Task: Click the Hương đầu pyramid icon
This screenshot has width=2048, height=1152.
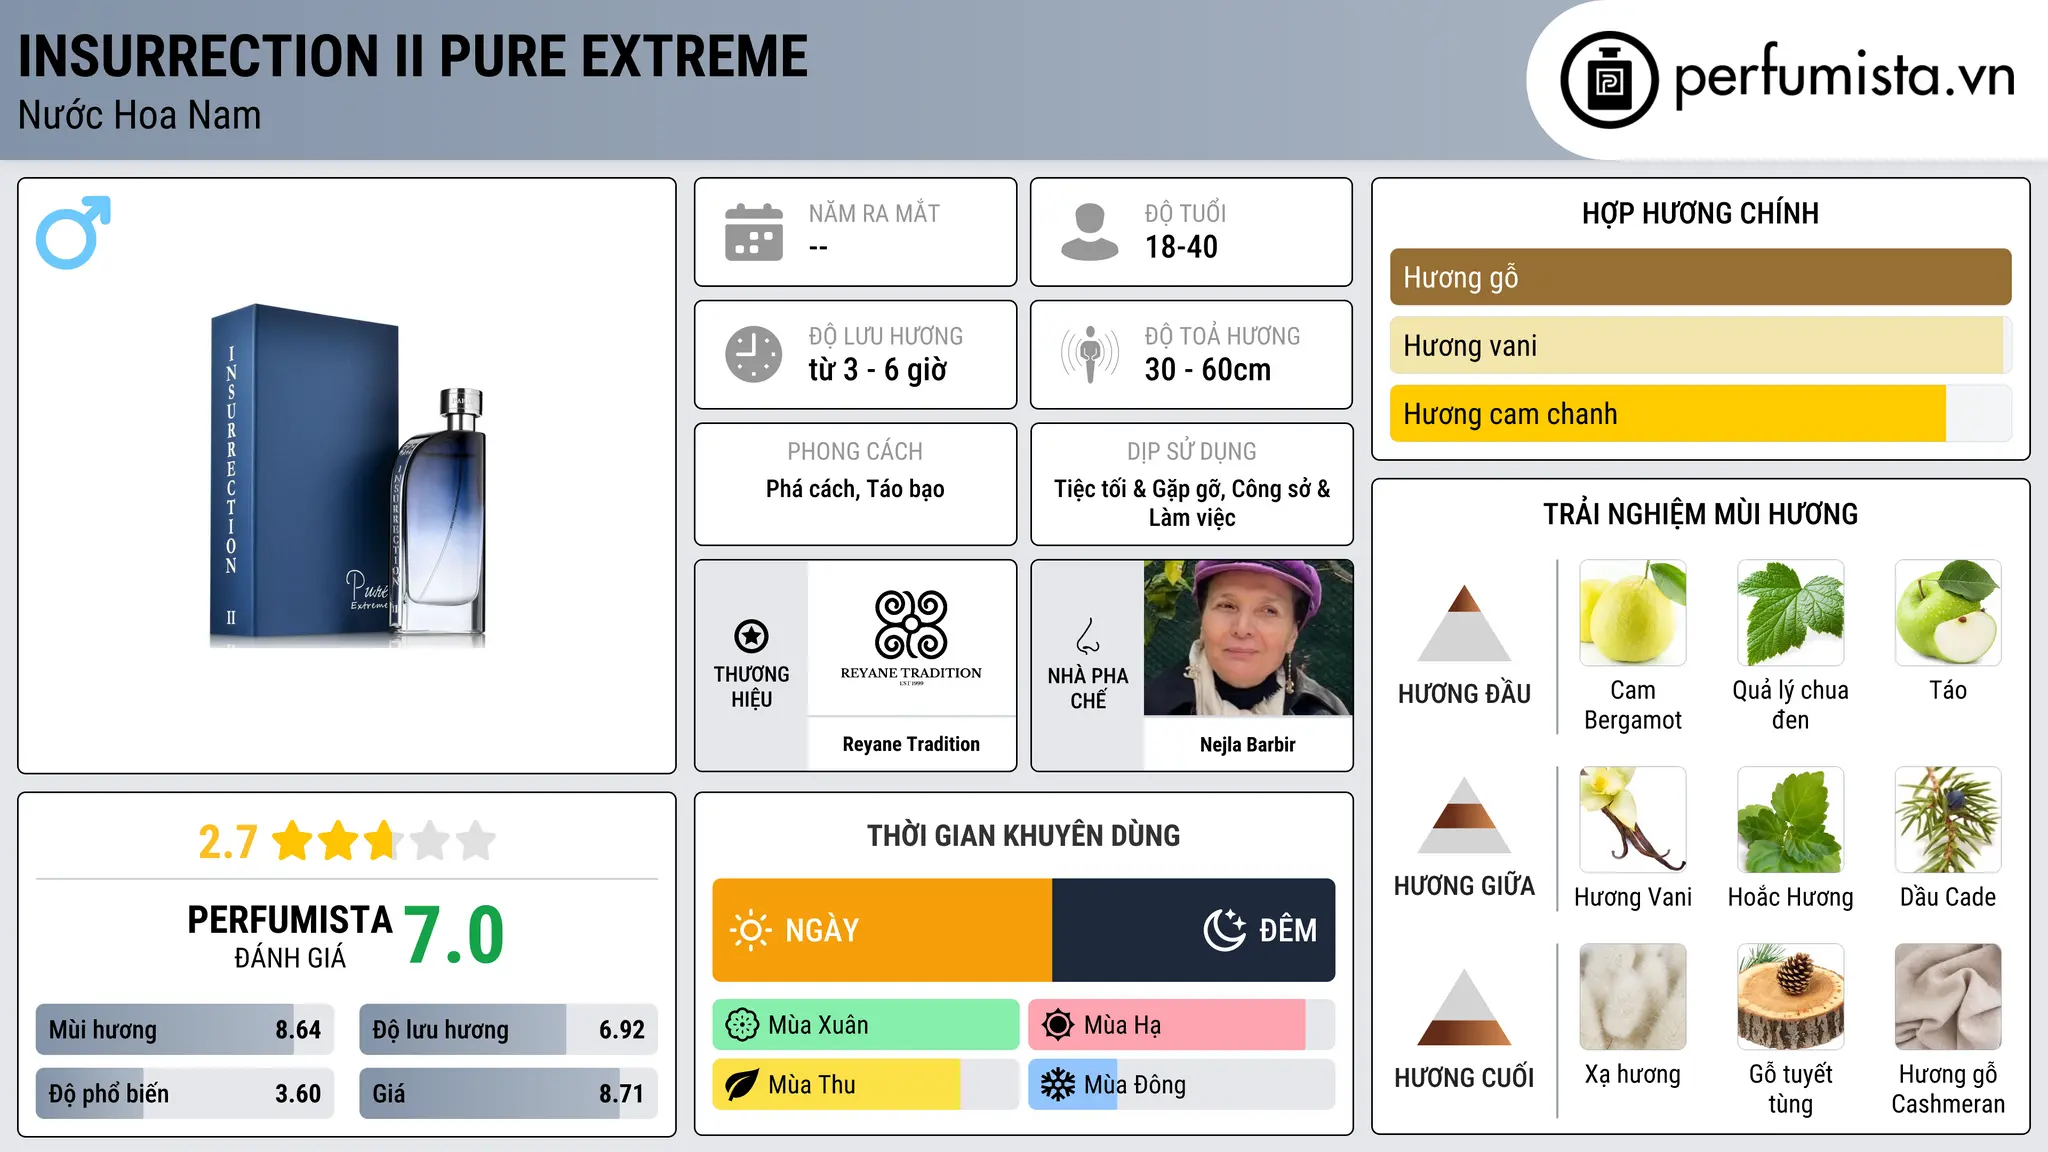Action: [x=1464, y=623]
